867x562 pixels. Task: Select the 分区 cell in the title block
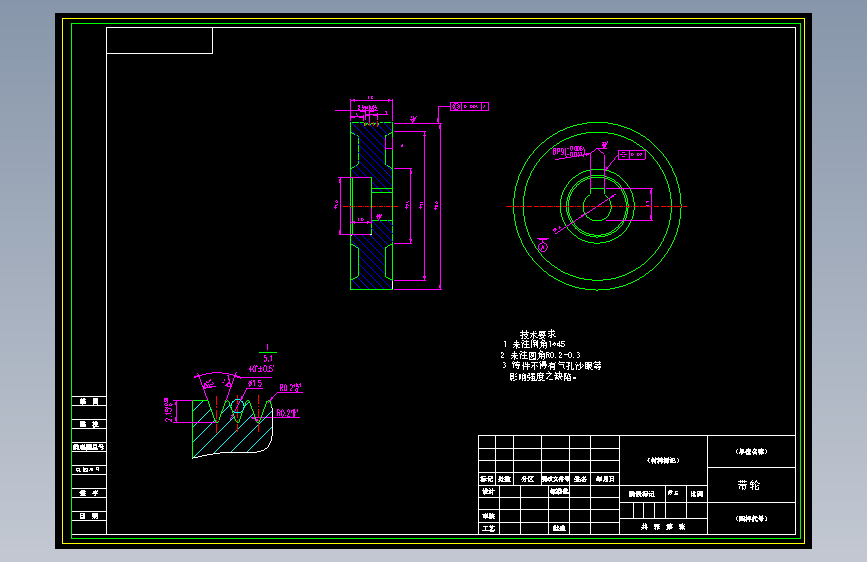pyautogui.click(x=527, y=479)
